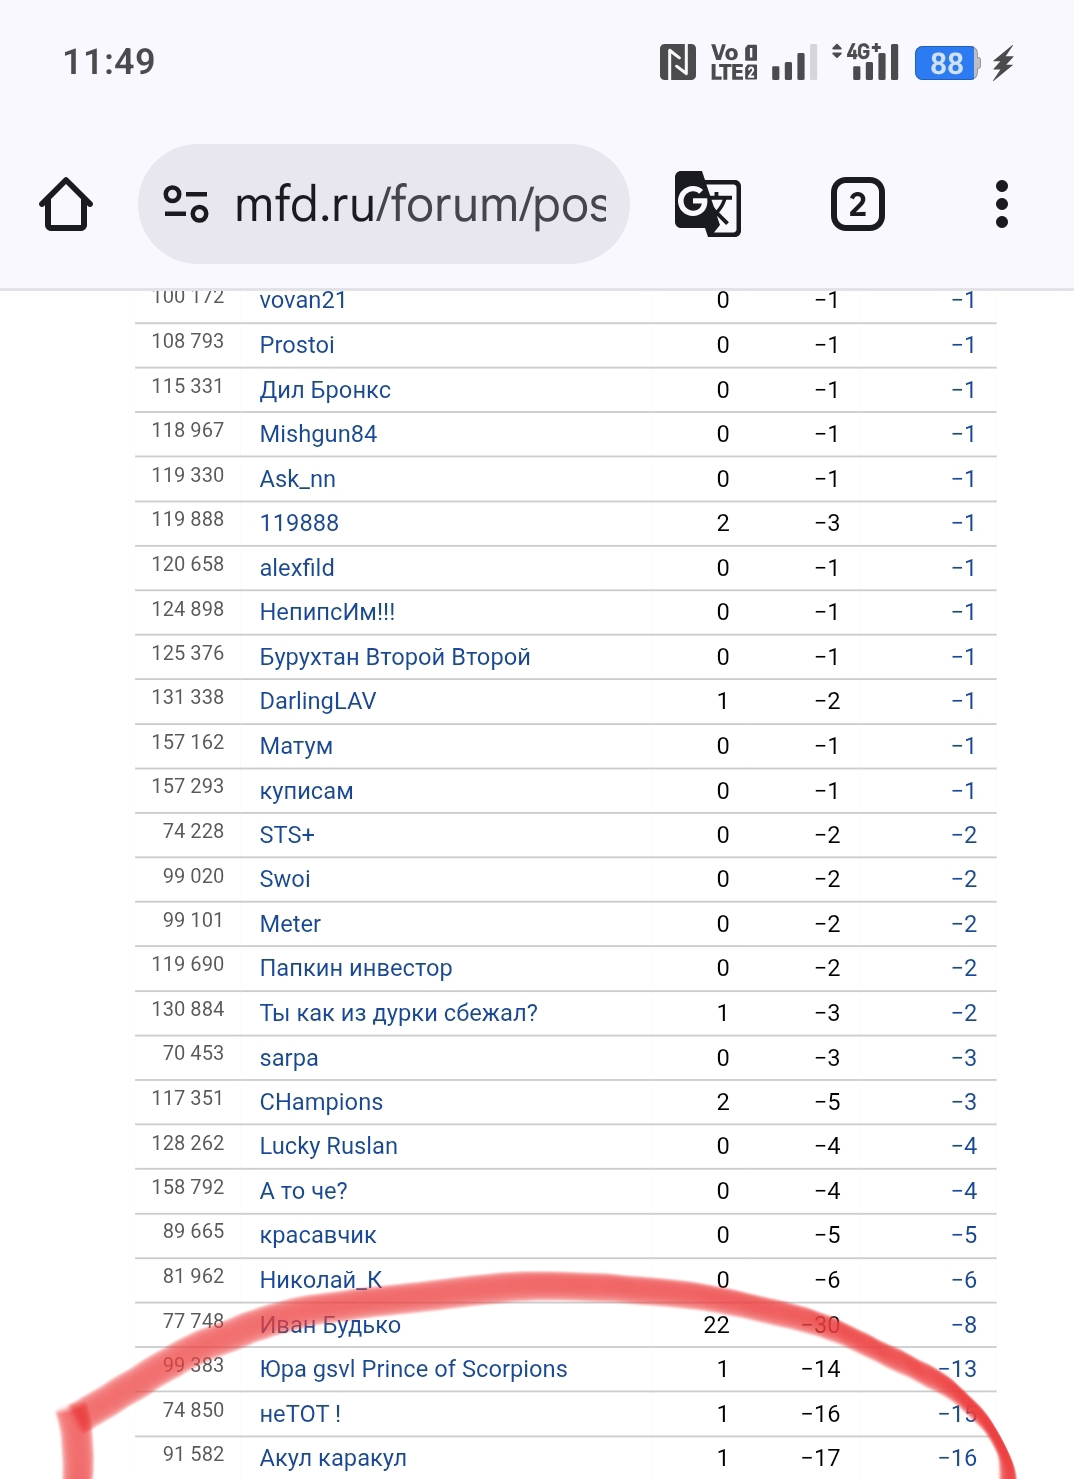Open Бурухтан Второй Второй profile
1074x1479 pixels.
click(x=395, y=657)
